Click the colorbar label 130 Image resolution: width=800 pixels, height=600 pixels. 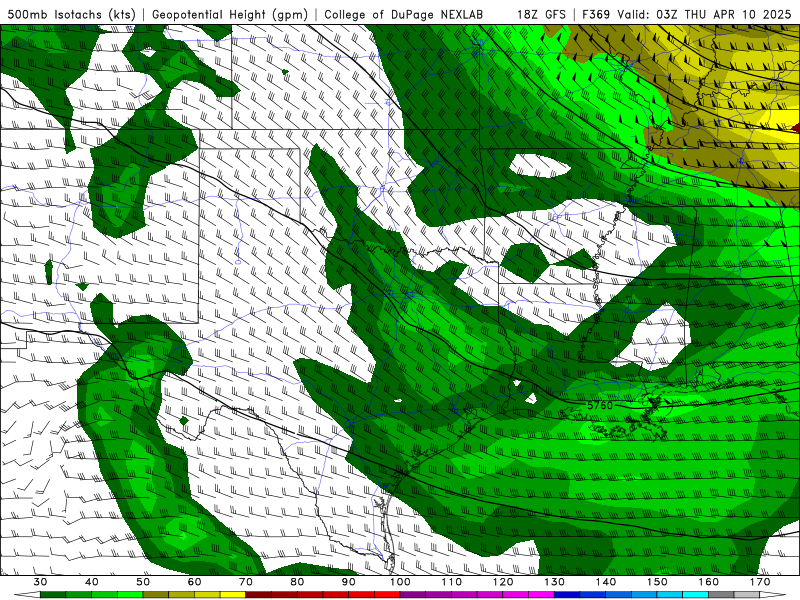click(x=555, y=582)
